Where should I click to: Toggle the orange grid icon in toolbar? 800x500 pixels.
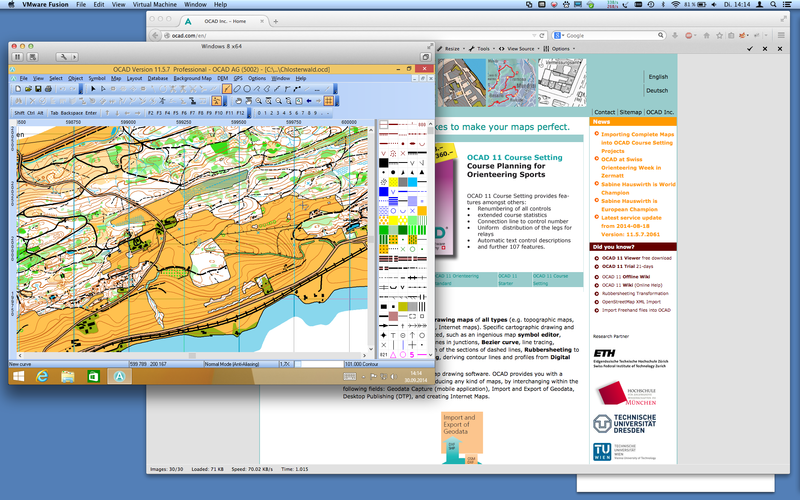tap(329, 101)
